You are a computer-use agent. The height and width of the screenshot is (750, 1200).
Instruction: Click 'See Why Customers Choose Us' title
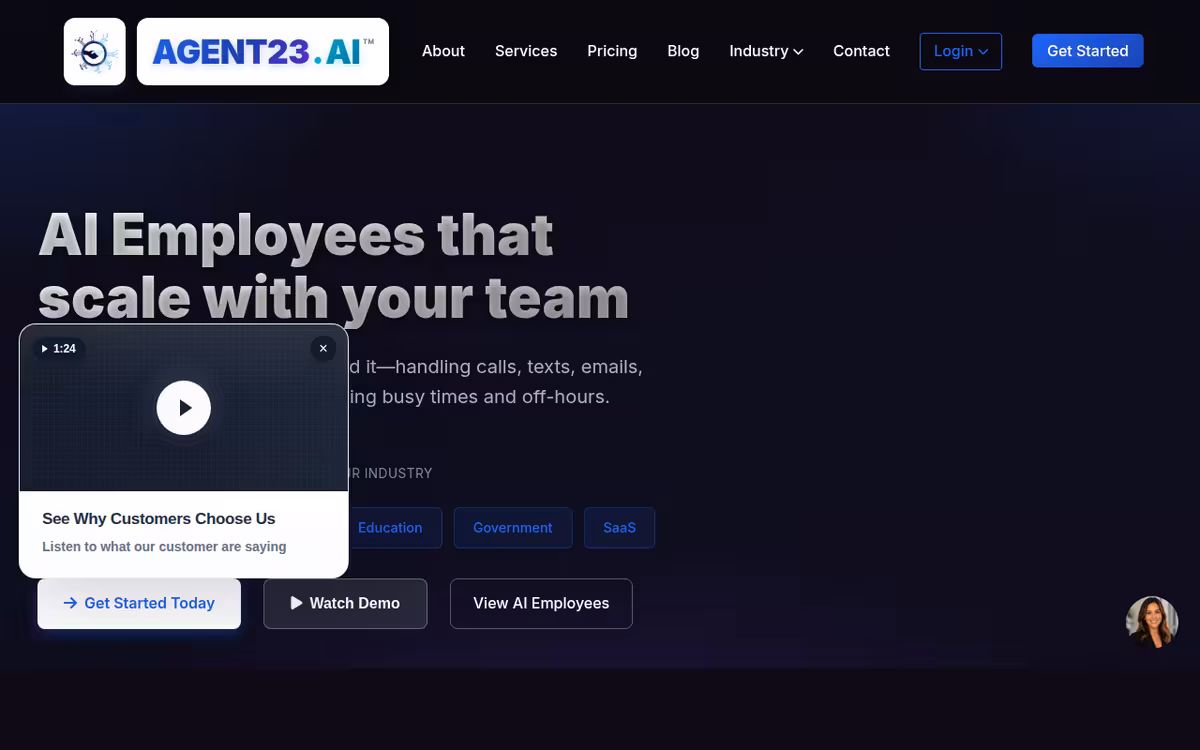coord(159,519)
